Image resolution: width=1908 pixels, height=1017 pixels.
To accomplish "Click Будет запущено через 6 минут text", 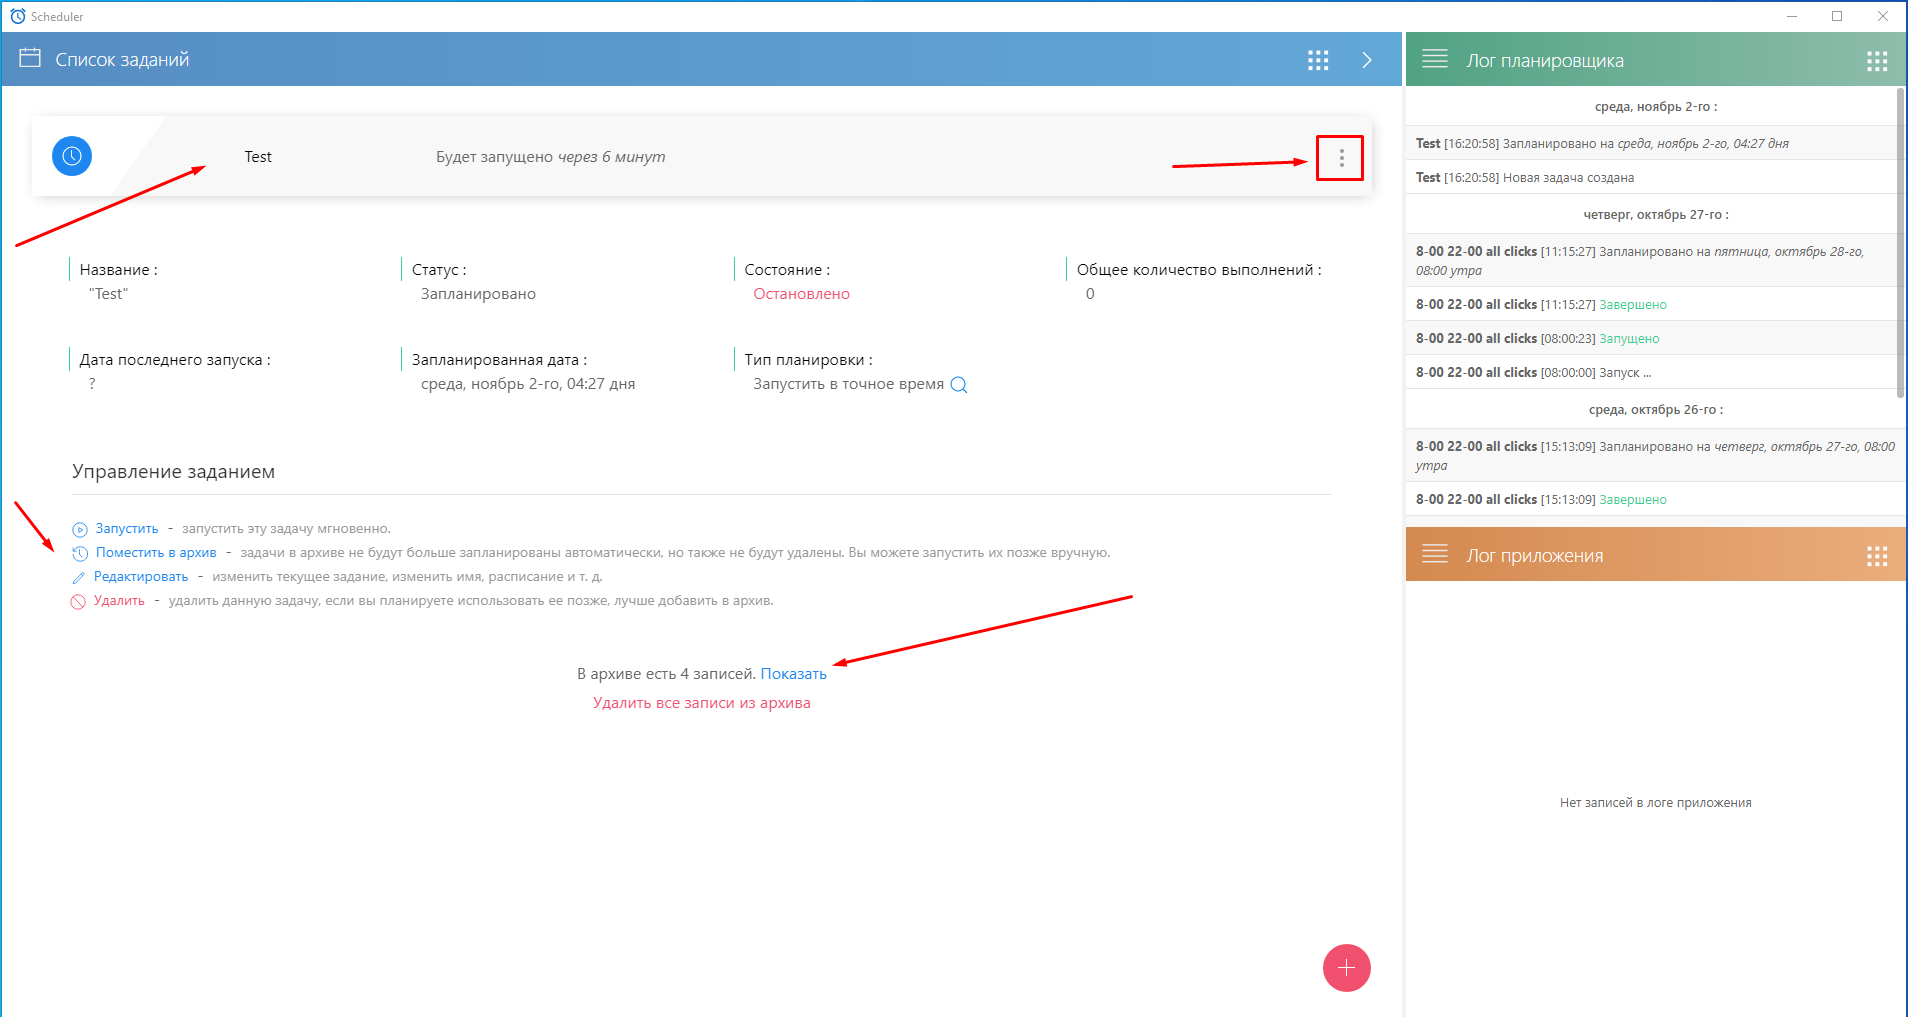I will pos(550,157).
